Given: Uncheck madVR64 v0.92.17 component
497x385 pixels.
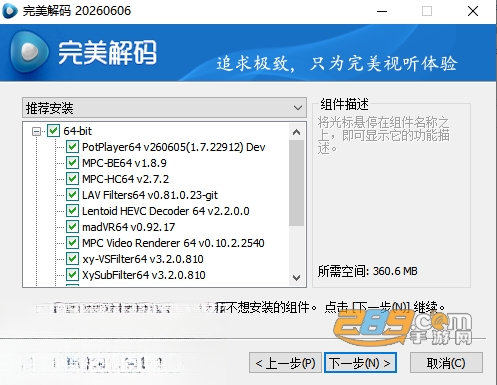Looking at the screenshot, I should (72, 227).
